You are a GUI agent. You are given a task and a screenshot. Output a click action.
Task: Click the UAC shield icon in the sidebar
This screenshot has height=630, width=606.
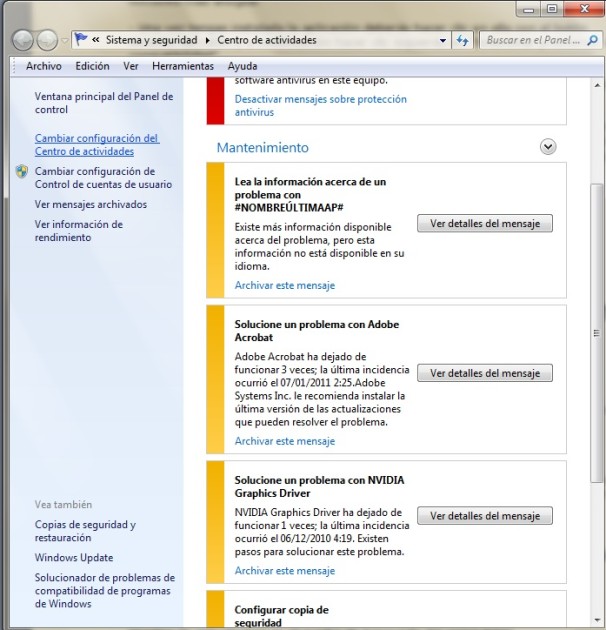tap(22, 172)
